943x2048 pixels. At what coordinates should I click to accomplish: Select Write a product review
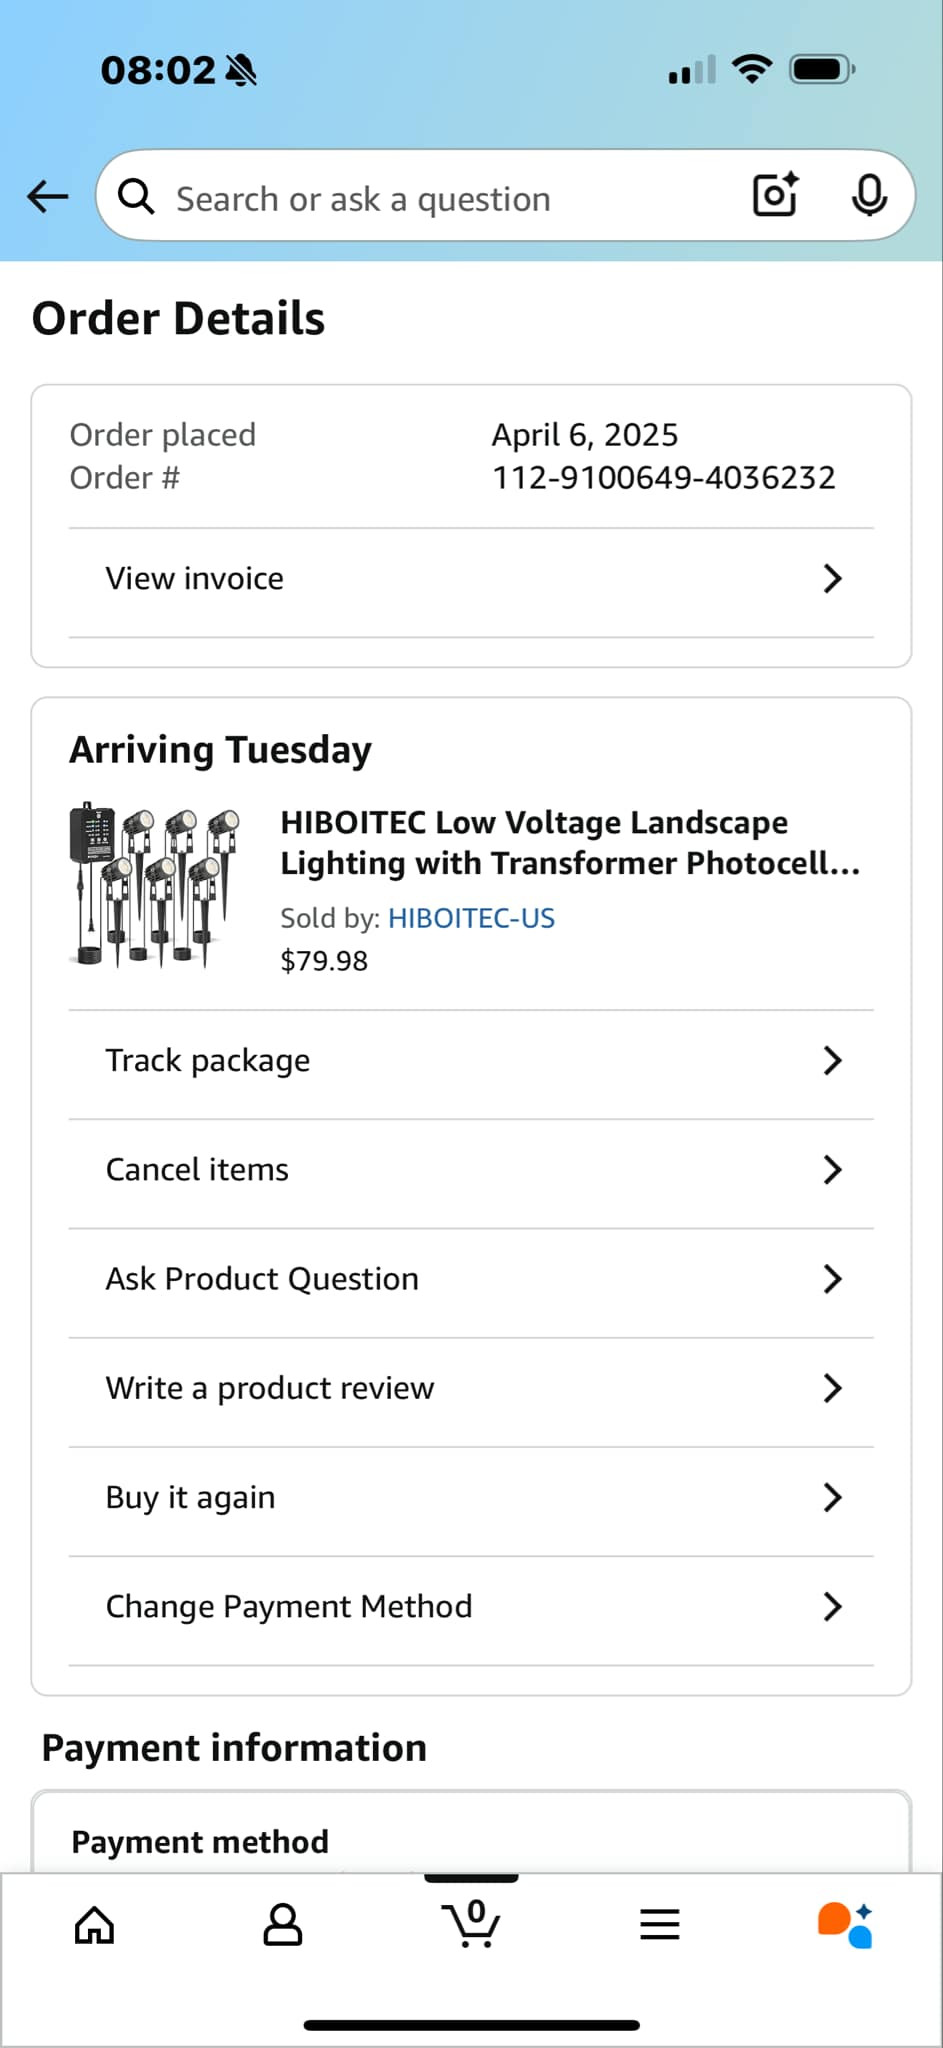click(270, 1388)
